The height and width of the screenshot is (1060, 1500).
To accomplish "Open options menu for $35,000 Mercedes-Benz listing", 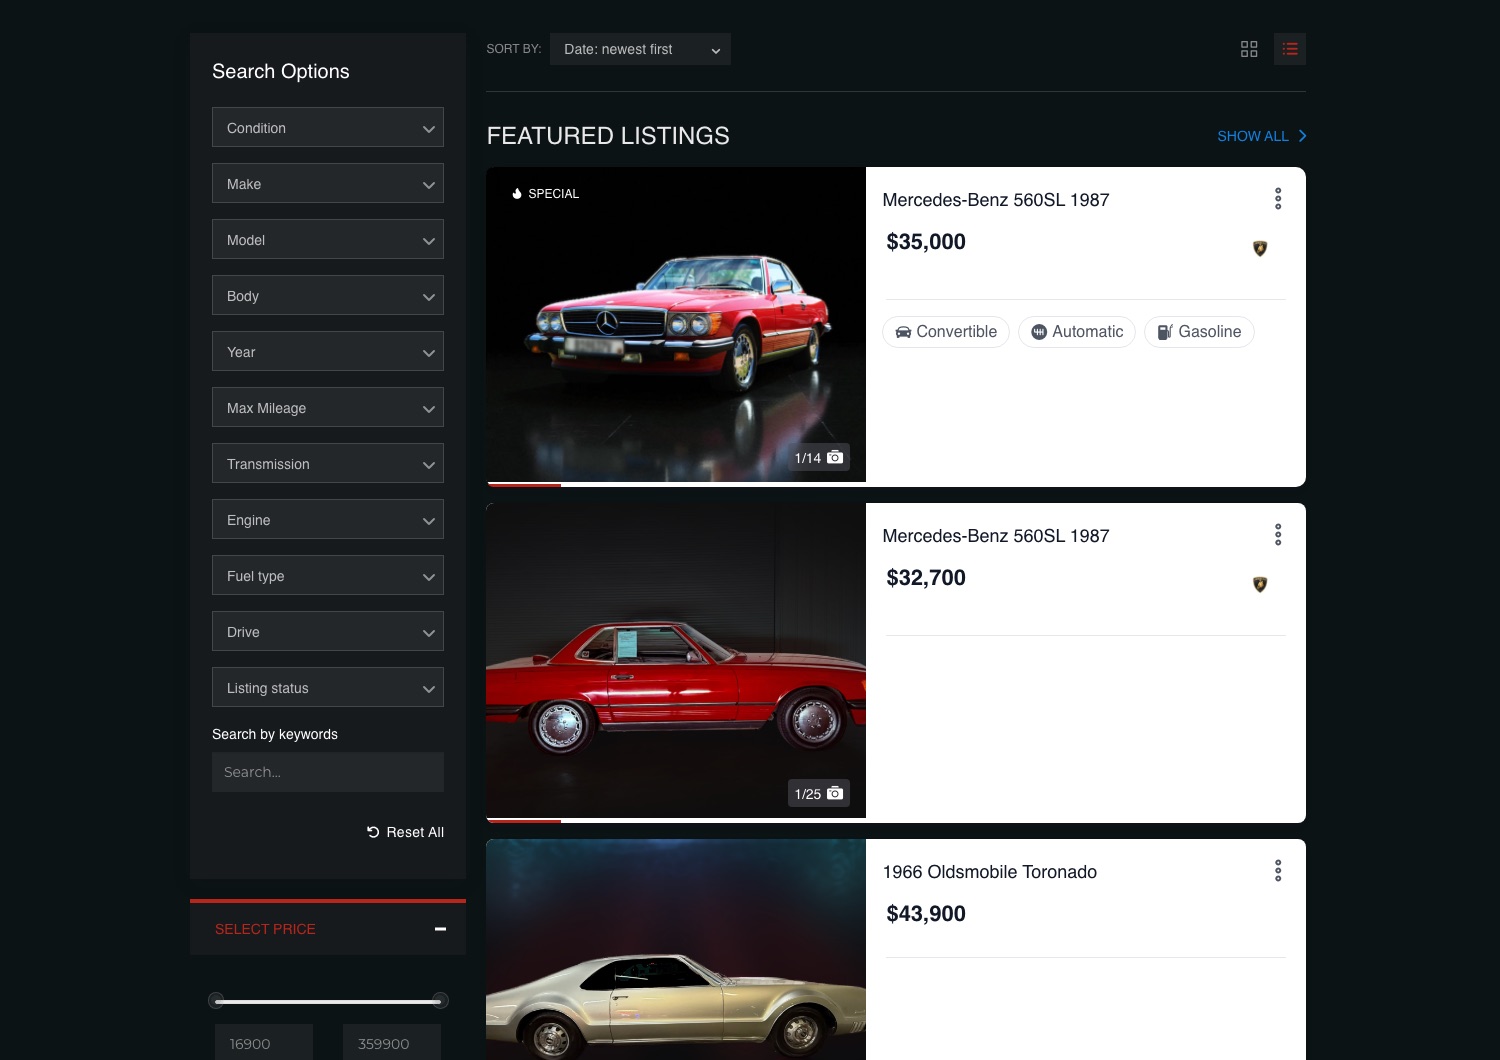I will click(1278, 199).
